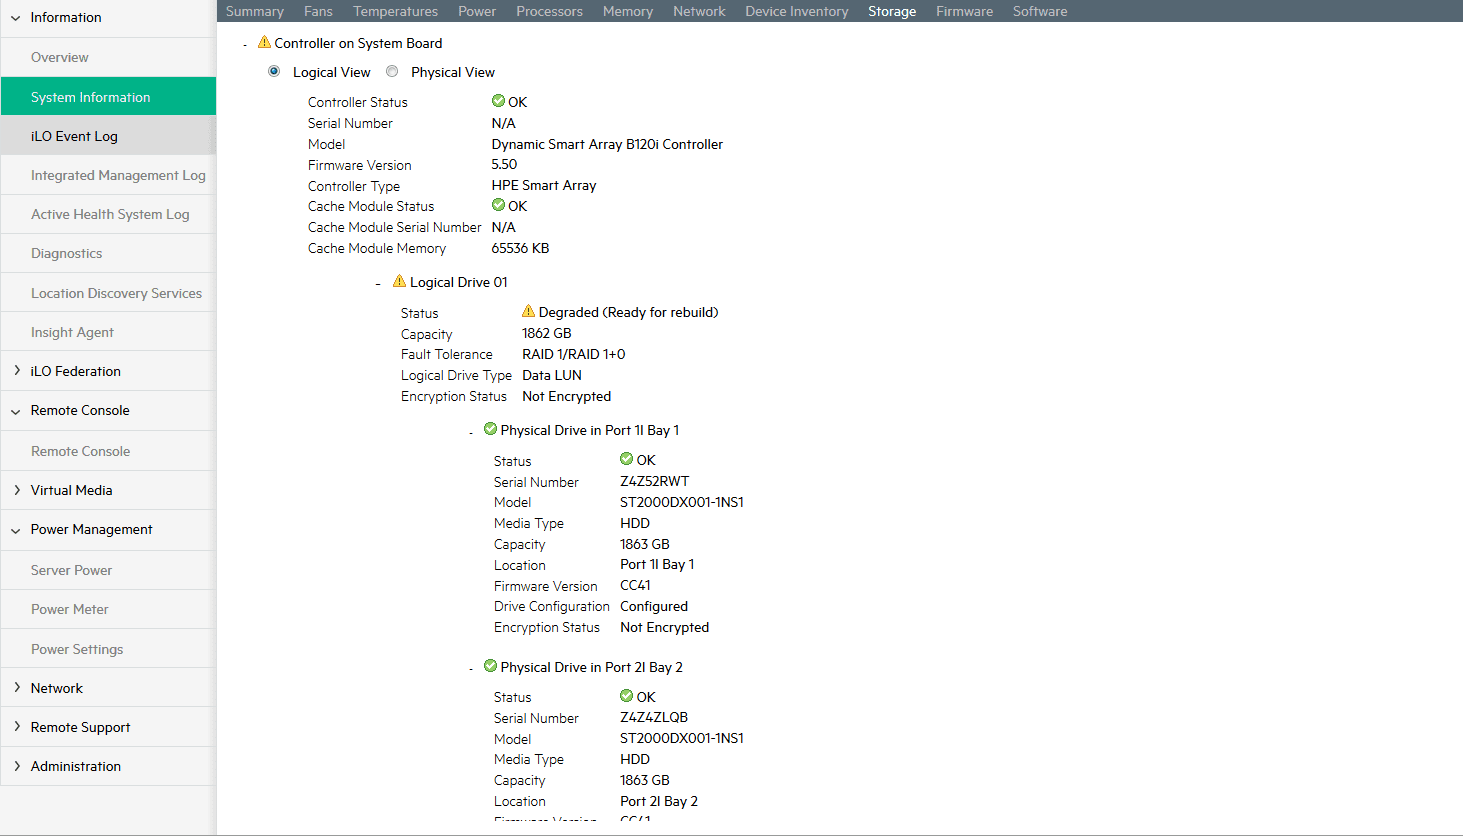This screenshot has width=1463, height=837.
Task: Open the Firmware tab
Action: coord(964,11)
